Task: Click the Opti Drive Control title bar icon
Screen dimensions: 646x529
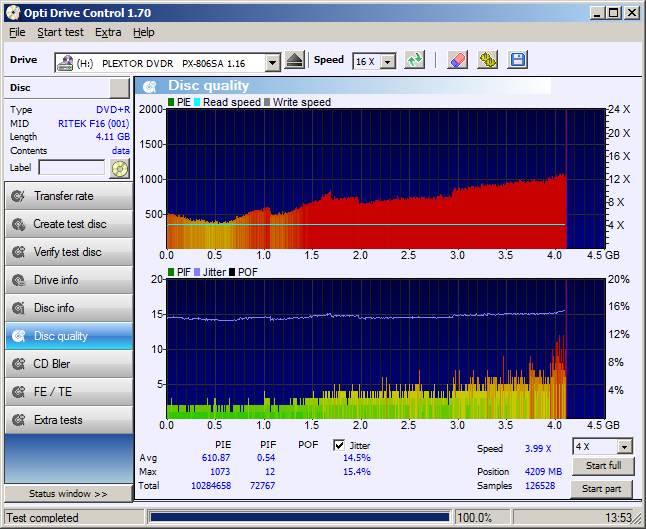Action: click(x=13, y=13)
